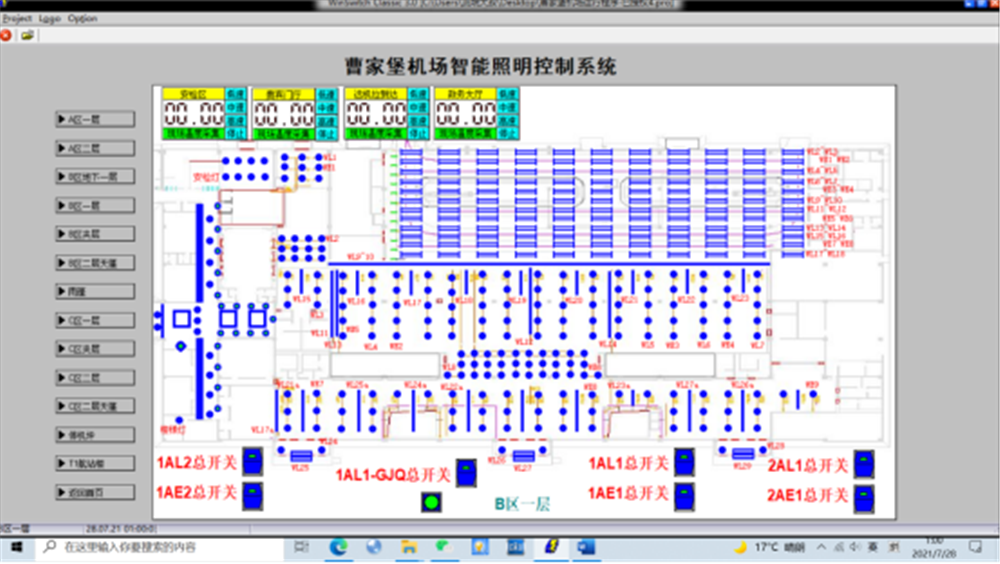Go to 返回首页 in the sidebar

95,493
